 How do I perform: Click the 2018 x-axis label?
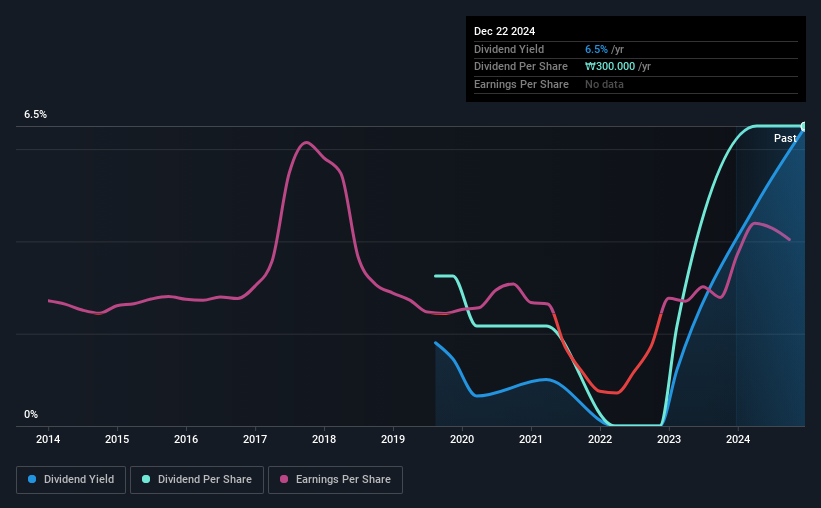pos(324,439)
